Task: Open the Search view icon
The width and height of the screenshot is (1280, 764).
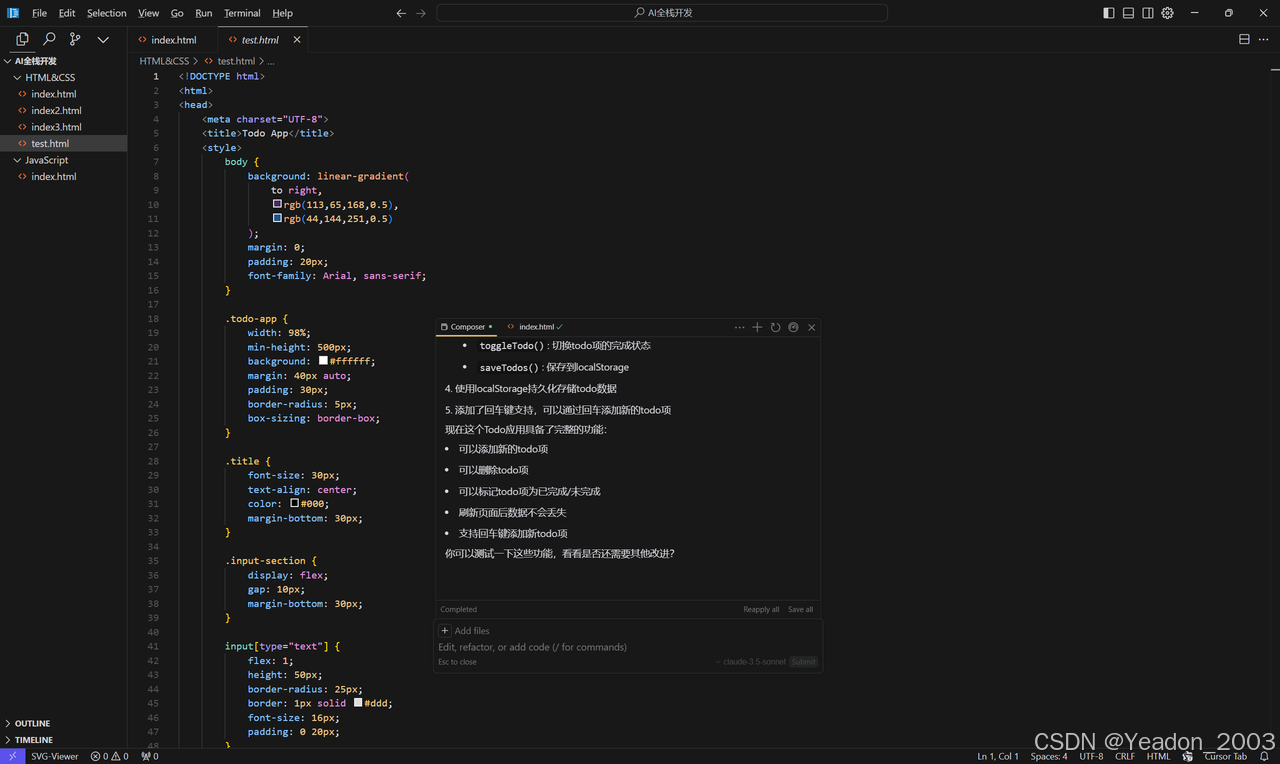Action: [x=49, y=39]
